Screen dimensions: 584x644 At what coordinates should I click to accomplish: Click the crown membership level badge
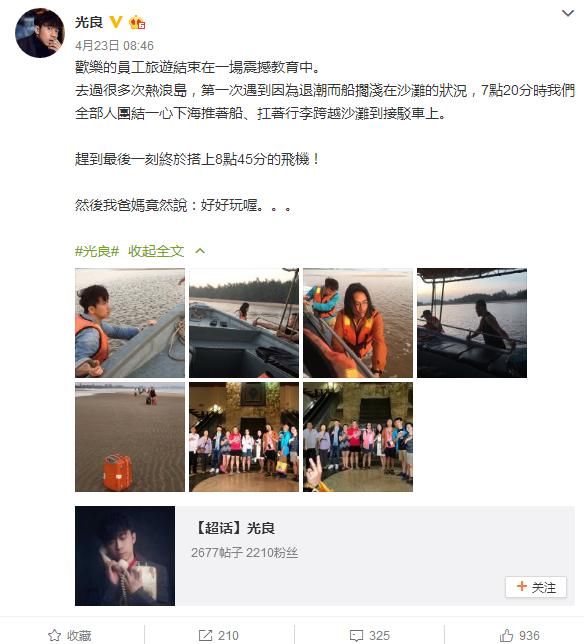(x=137, y=22)
